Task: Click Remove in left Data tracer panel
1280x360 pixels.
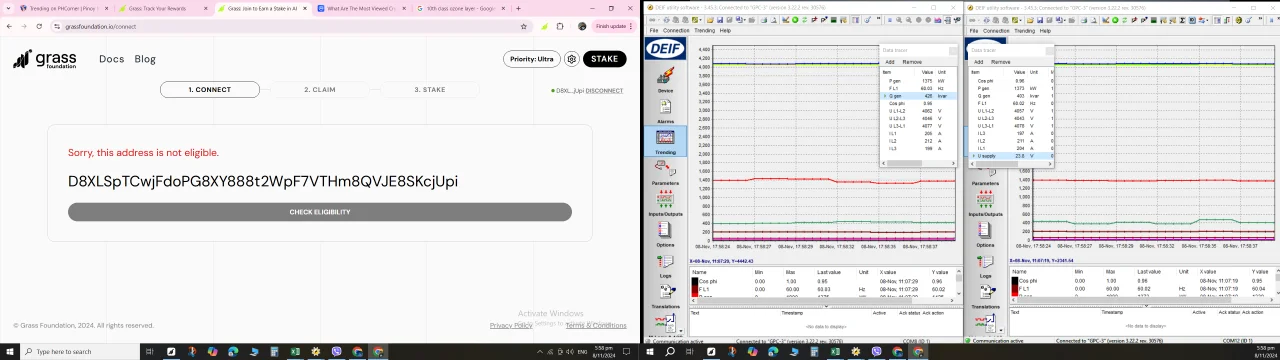Action: 912,62
